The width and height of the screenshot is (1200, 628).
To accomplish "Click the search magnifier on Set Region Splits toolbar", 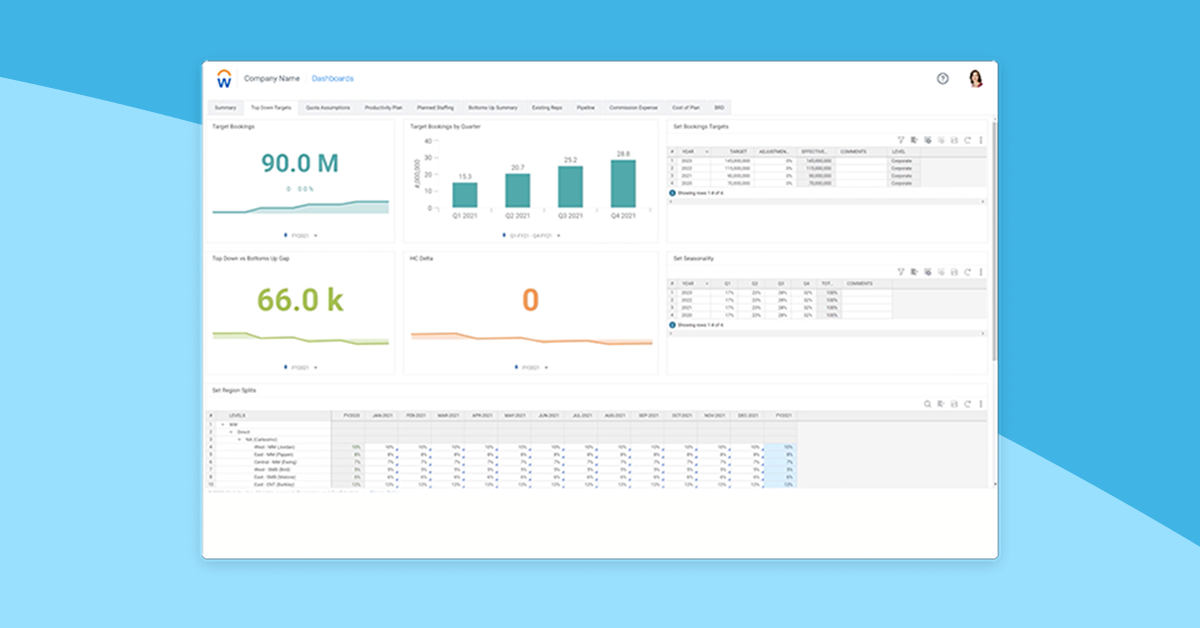I will click(x=927, y=403).
